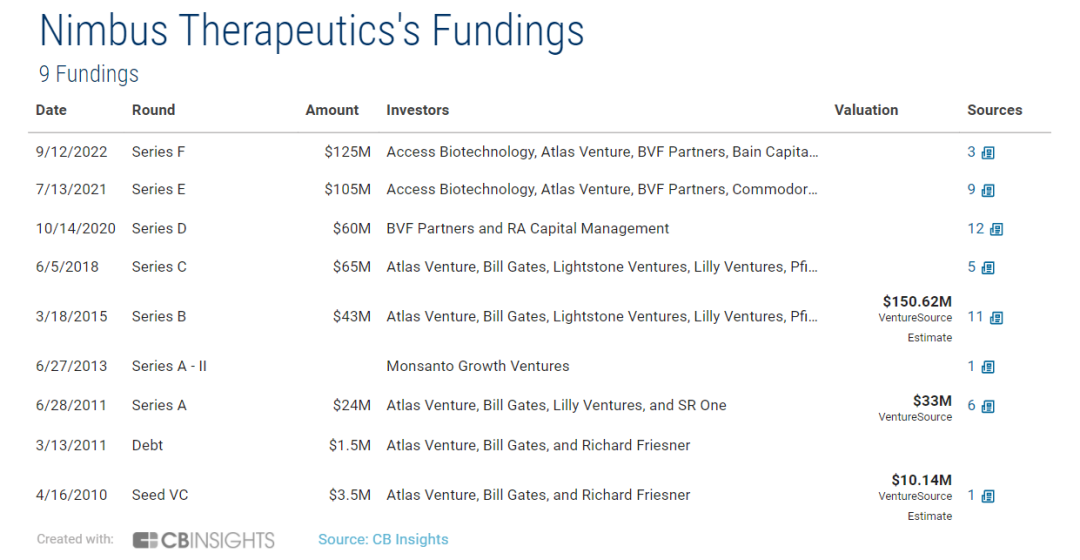Open sources icon for Series D round
The width and height of the screenshot is (1080, 560).
coord(996,229)
